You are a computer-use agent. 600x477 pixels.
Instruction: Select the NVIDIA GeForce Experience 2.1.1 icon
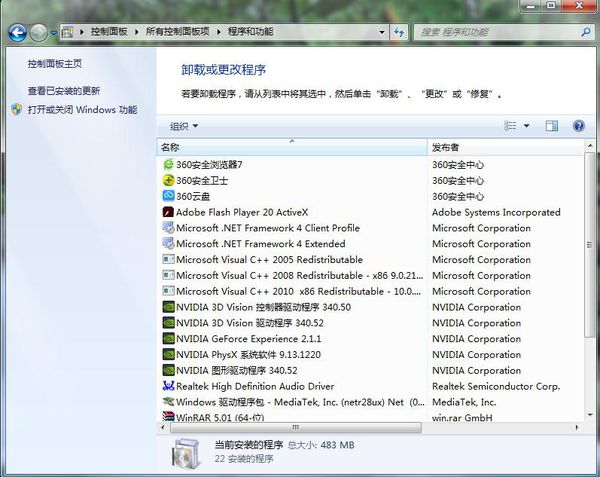168,339
